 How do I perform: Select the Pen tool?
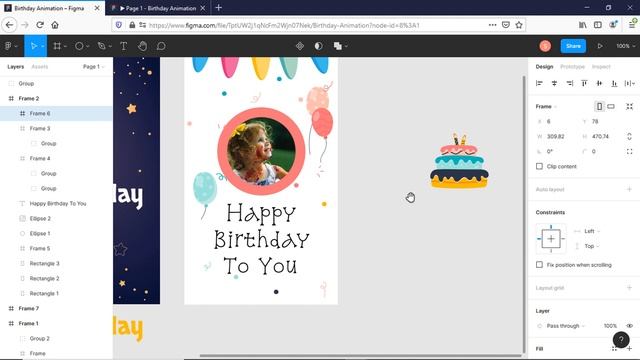click(x=102, y=46)
